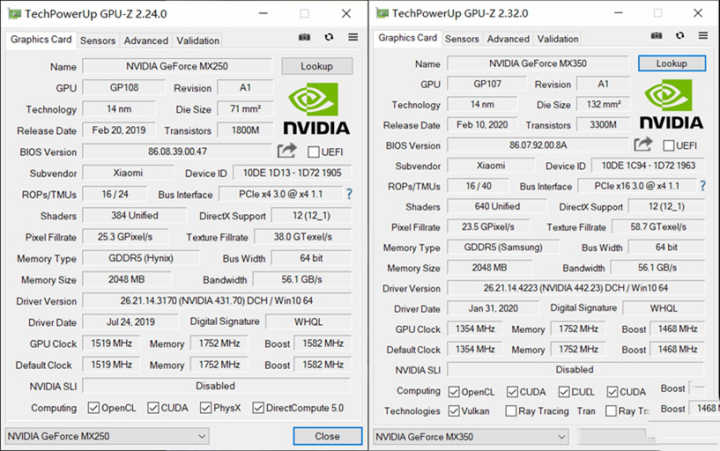Image resolution: width=720 pixels, height=451 pixels.
Task: Click the 71 mm² die size value
Action: [245, 109]
